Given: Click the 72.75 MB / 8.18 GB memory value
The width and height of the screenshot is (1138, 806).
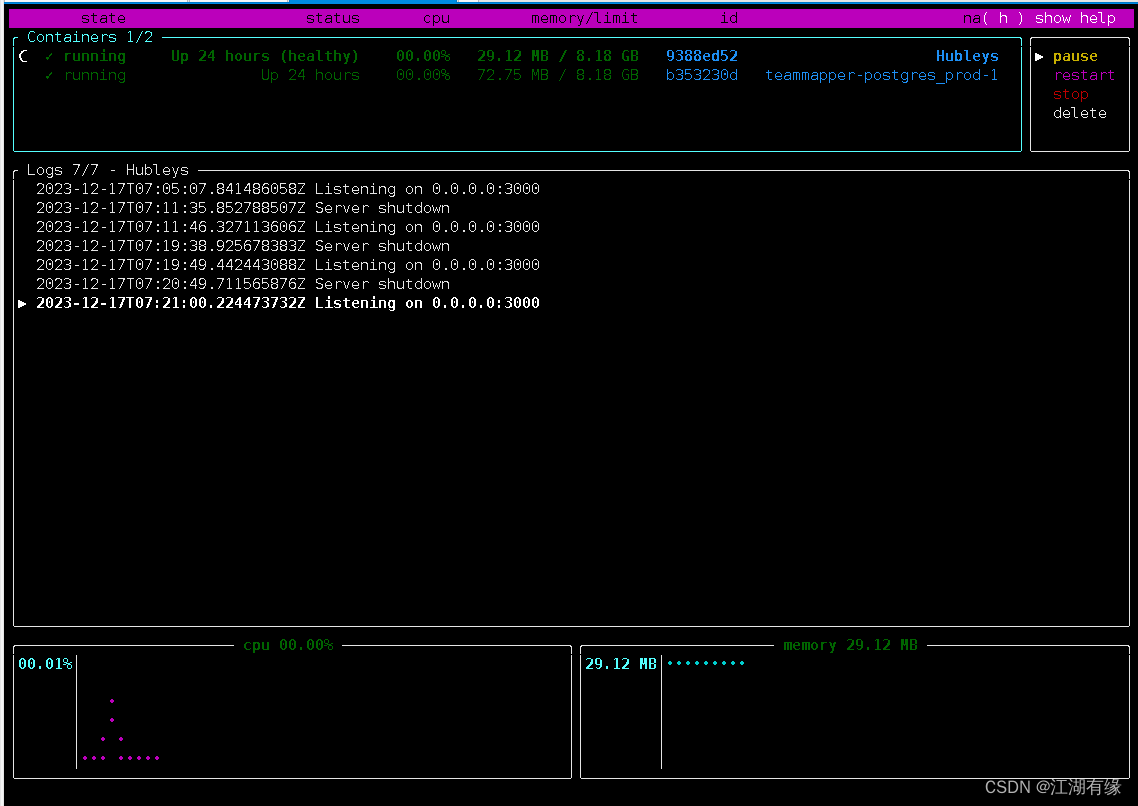Looking at the screenshot, I should pyautogui.click(x=557, y=75).
